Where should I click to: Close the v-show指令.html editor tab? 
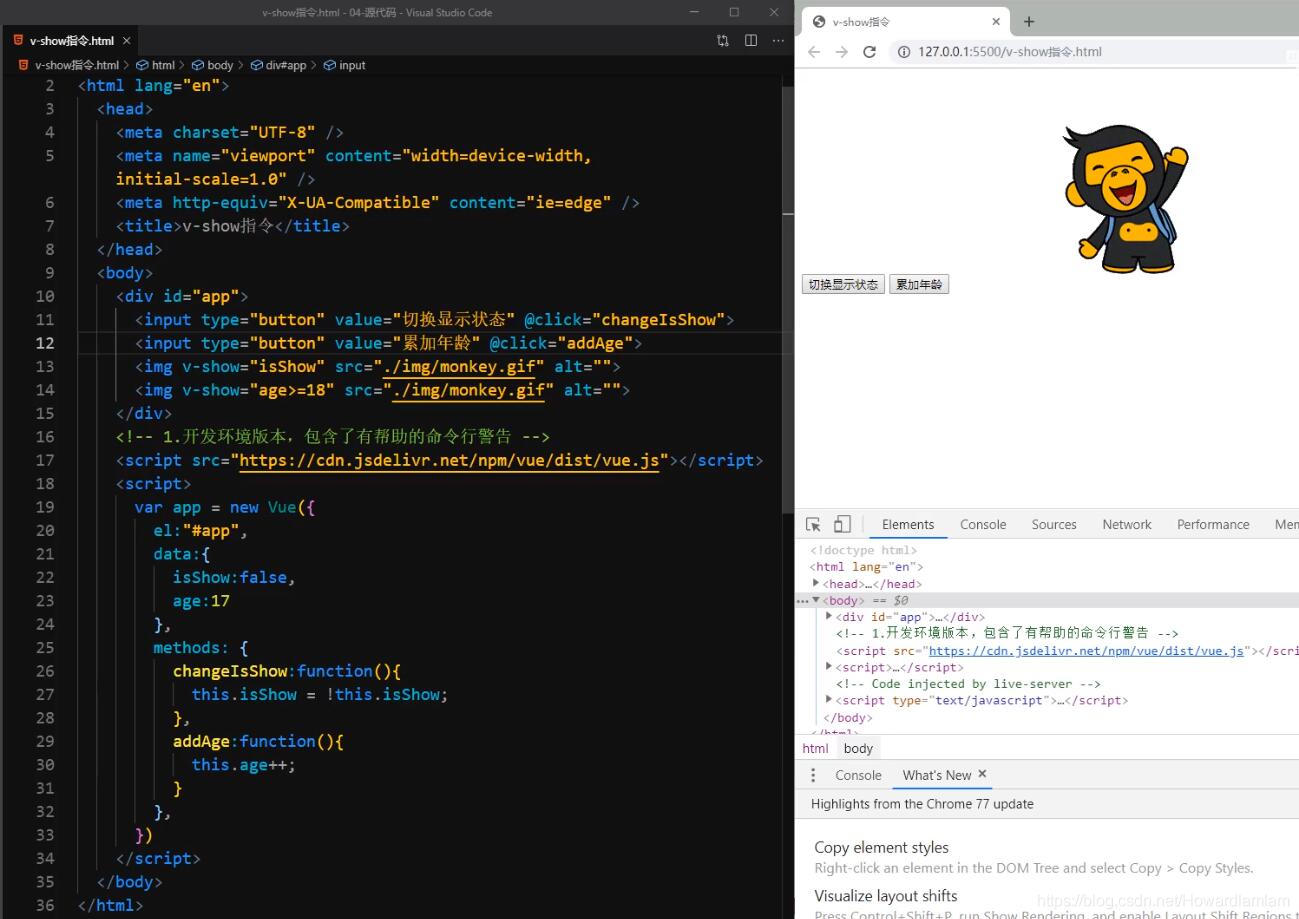126,41
